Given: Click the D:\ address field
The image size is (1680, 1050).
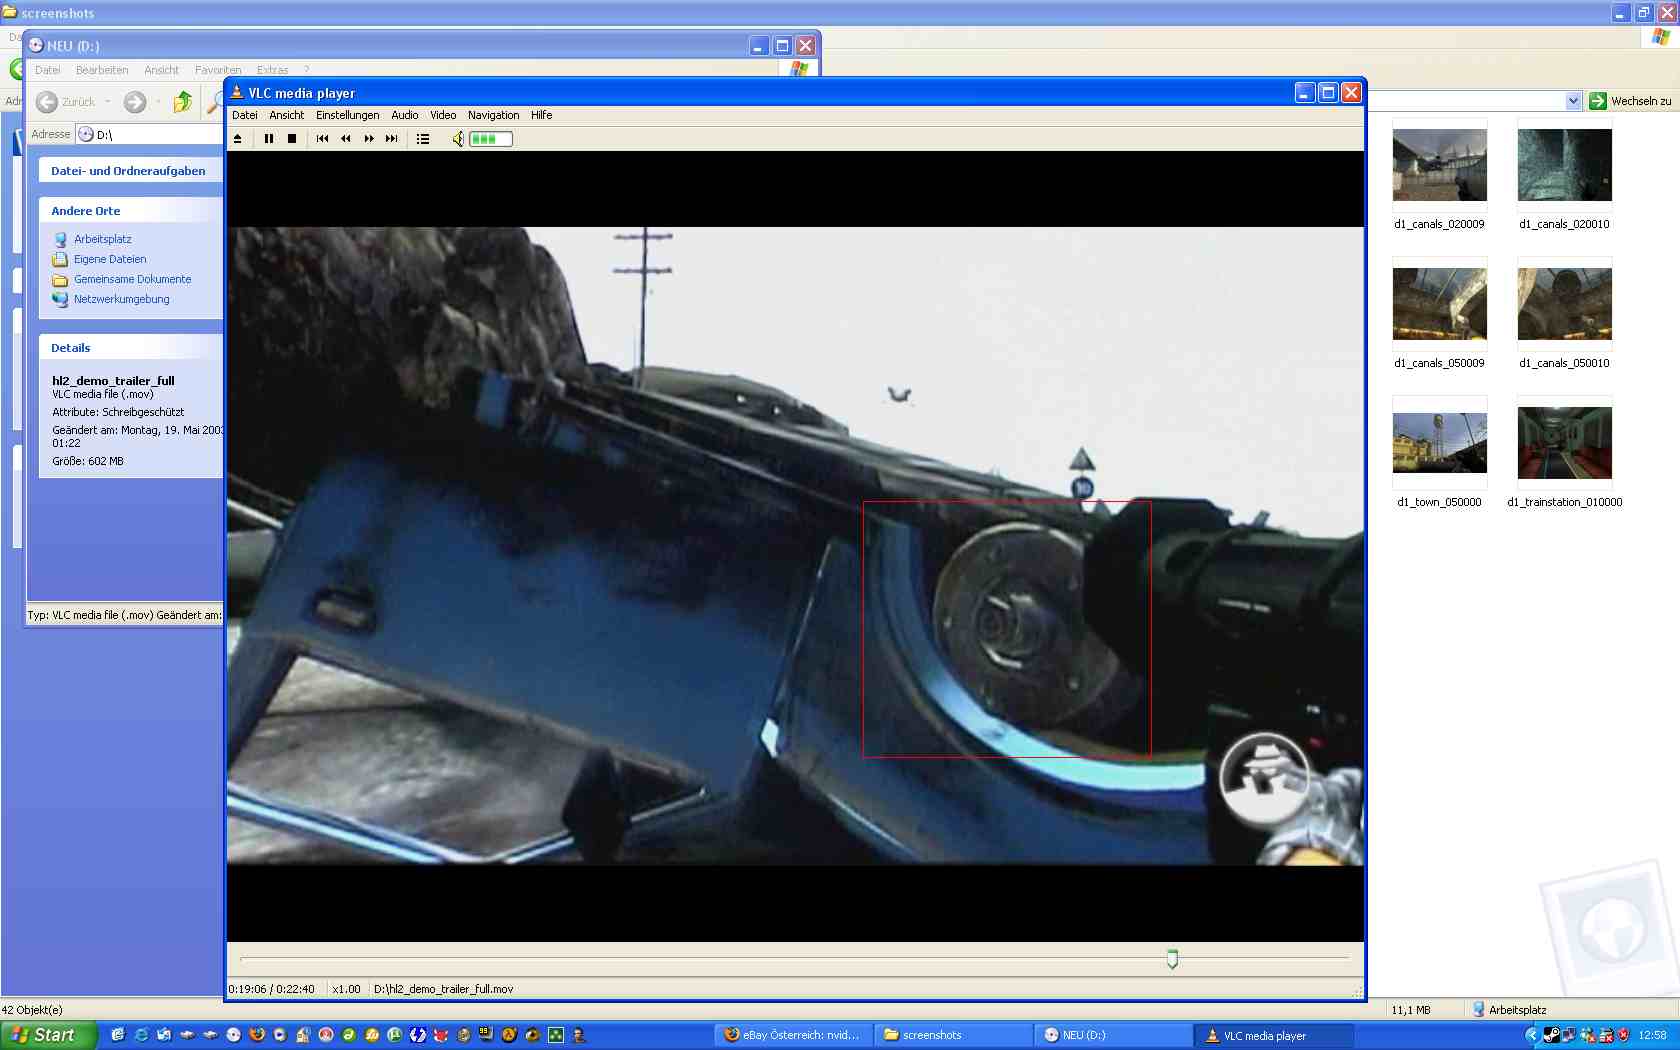Looking at the screenshot, I should (150, 134).
